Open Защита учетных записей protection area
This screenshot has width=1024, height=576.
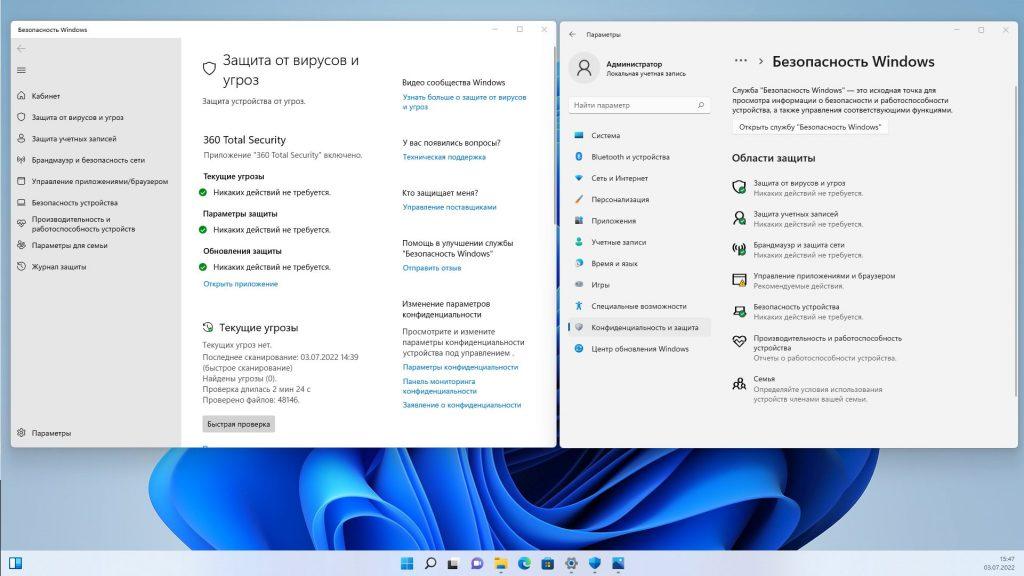pyautogui.click(x=798, y=219)
